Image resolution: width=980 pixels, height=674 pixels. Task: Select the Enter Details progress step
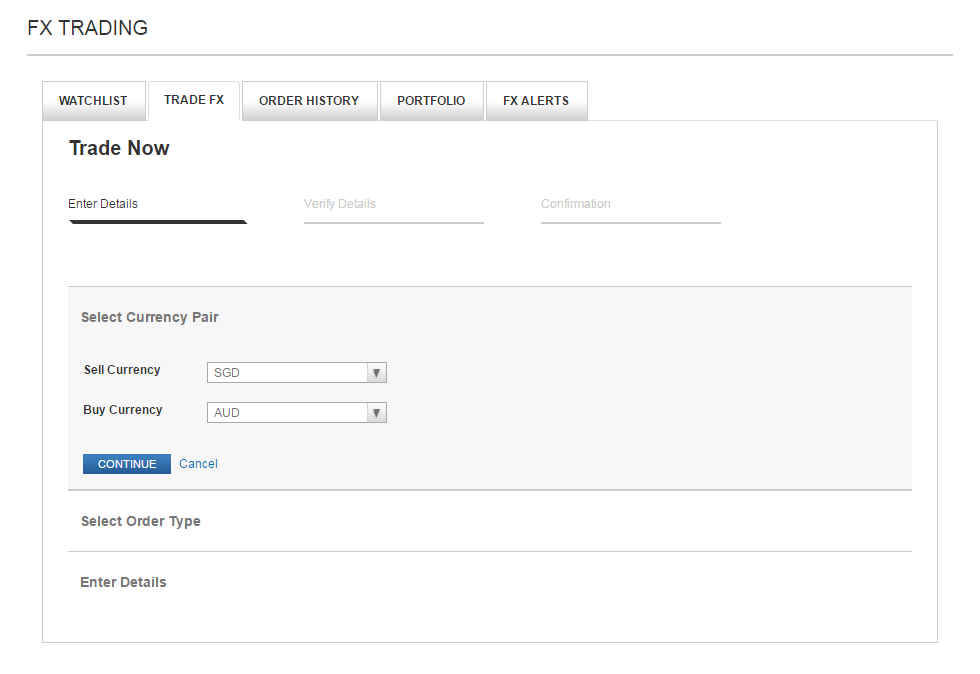pyautogui.click(x=103, y=204)
